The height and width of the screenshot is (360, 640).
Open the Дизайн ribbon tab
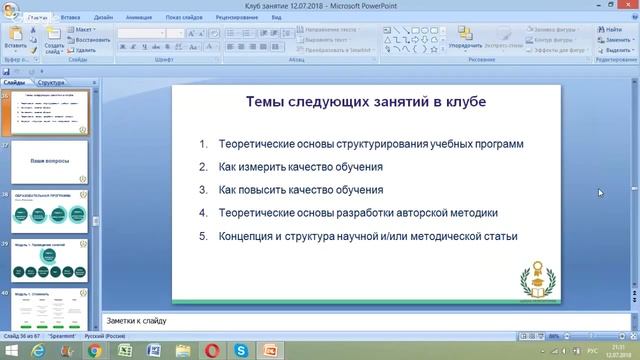tap(103, 18)
